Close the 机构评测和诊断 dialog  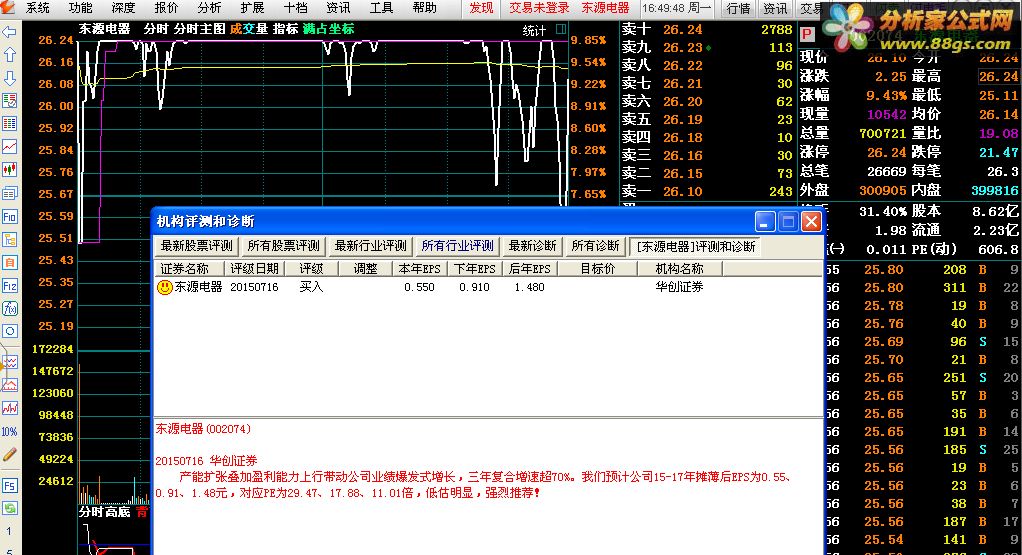[x=811, y=222]
